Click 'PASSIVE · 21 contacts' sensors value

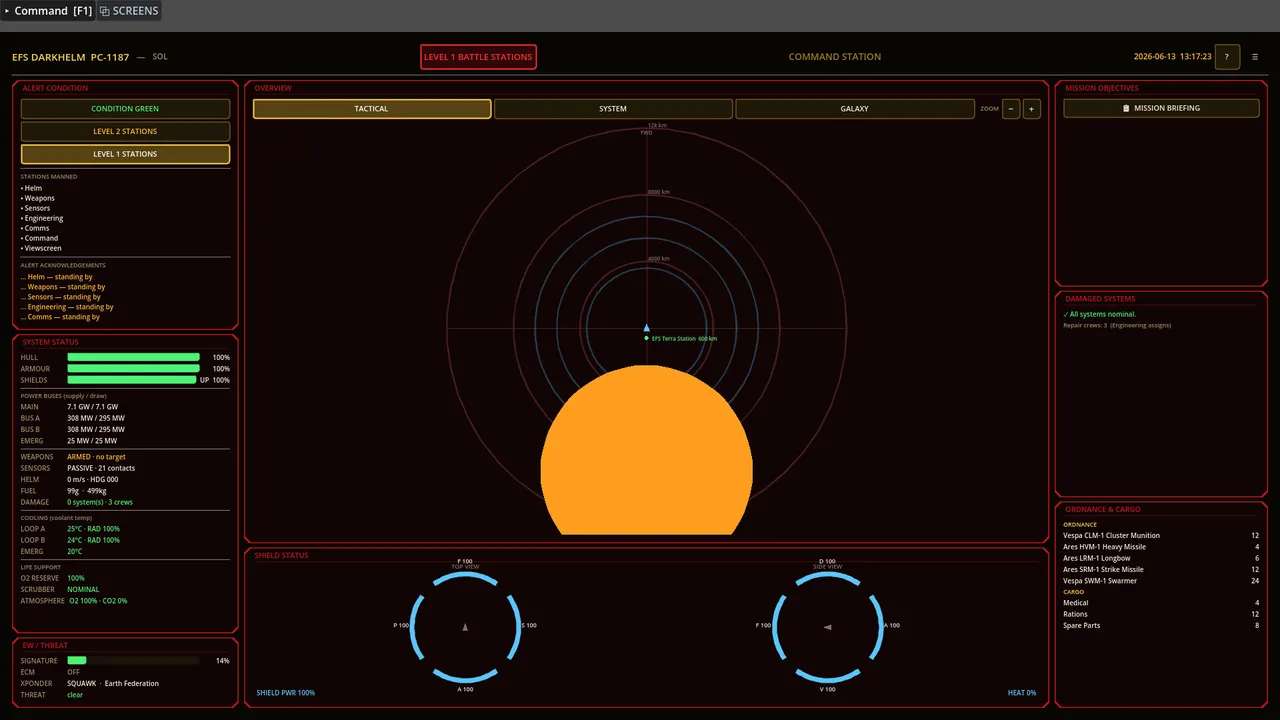pyautogui.click(x=101, y=468)
